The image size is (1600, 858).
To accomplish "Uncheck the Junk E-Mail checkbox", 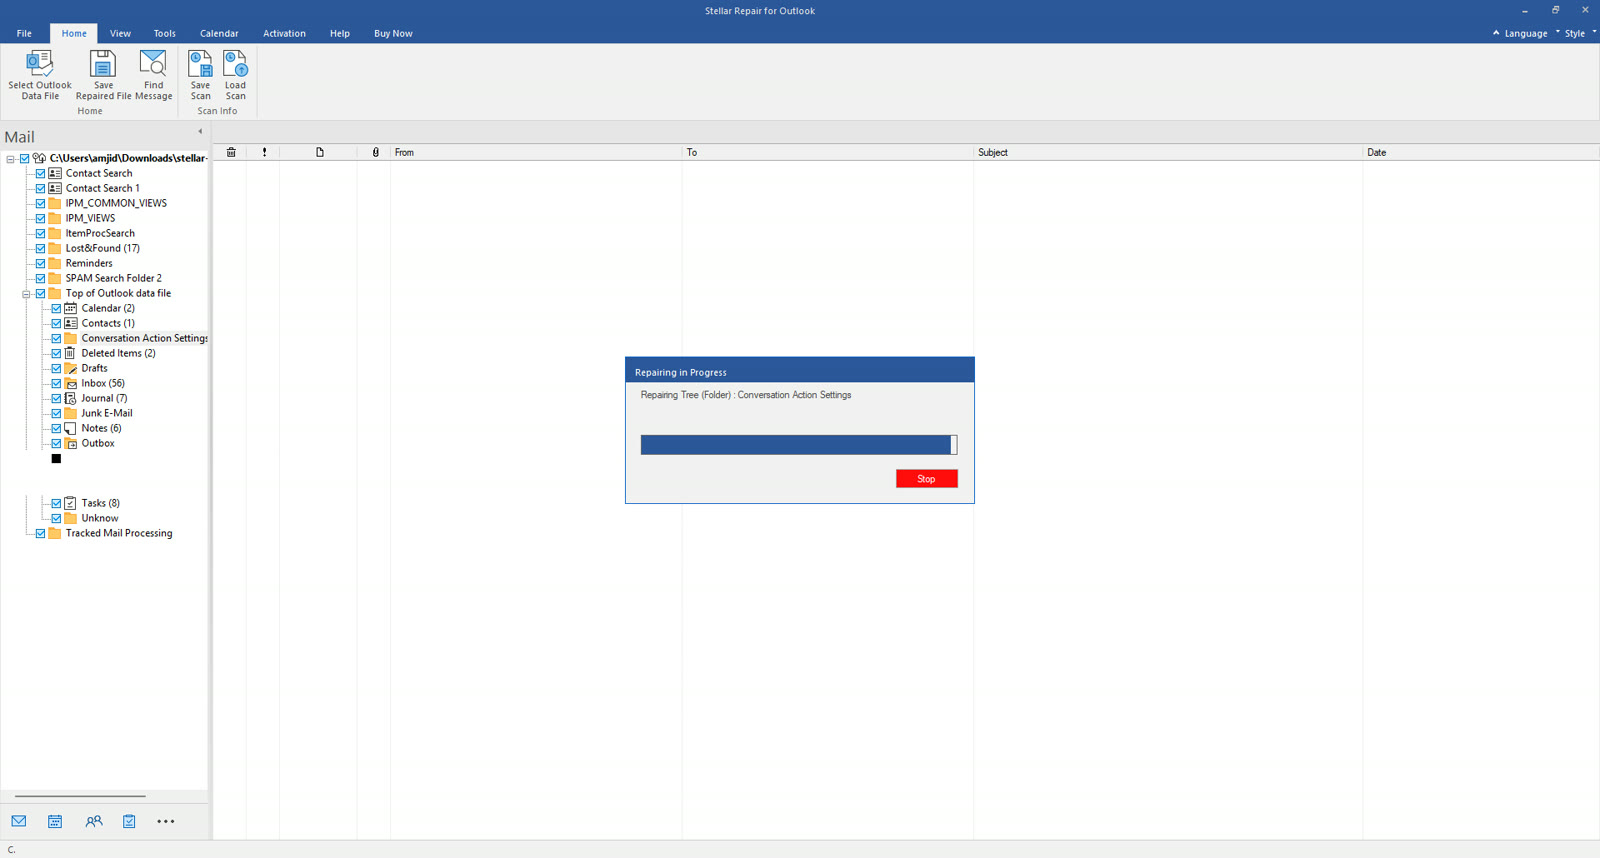I will tap(56, 413).
